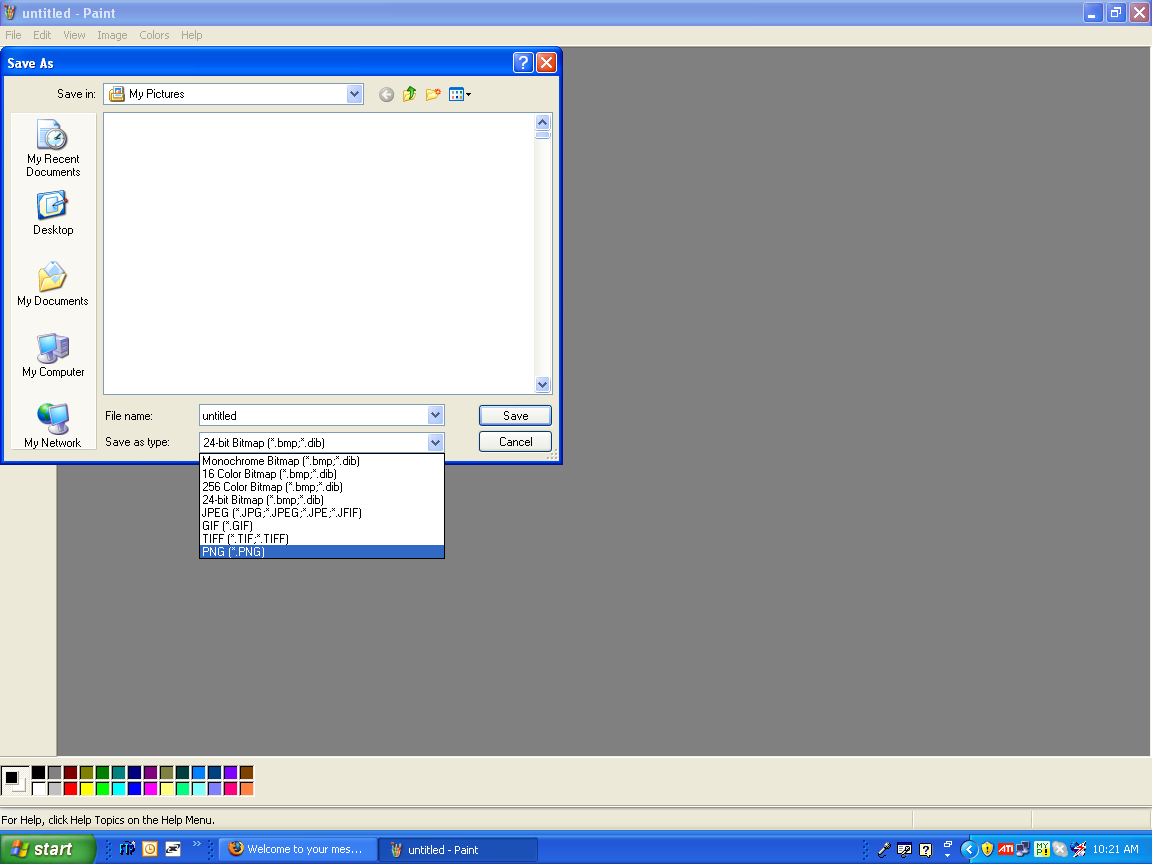
Task: Open My Recent Documents in the places bar
Action: pos(53,148)
